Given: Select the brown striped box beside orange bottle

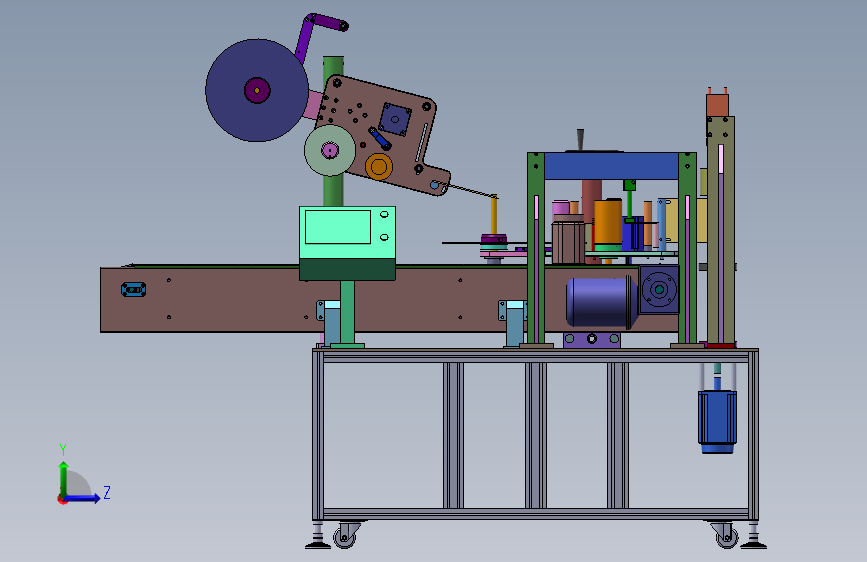Looking at the screenshot, I should pos(568,241).
